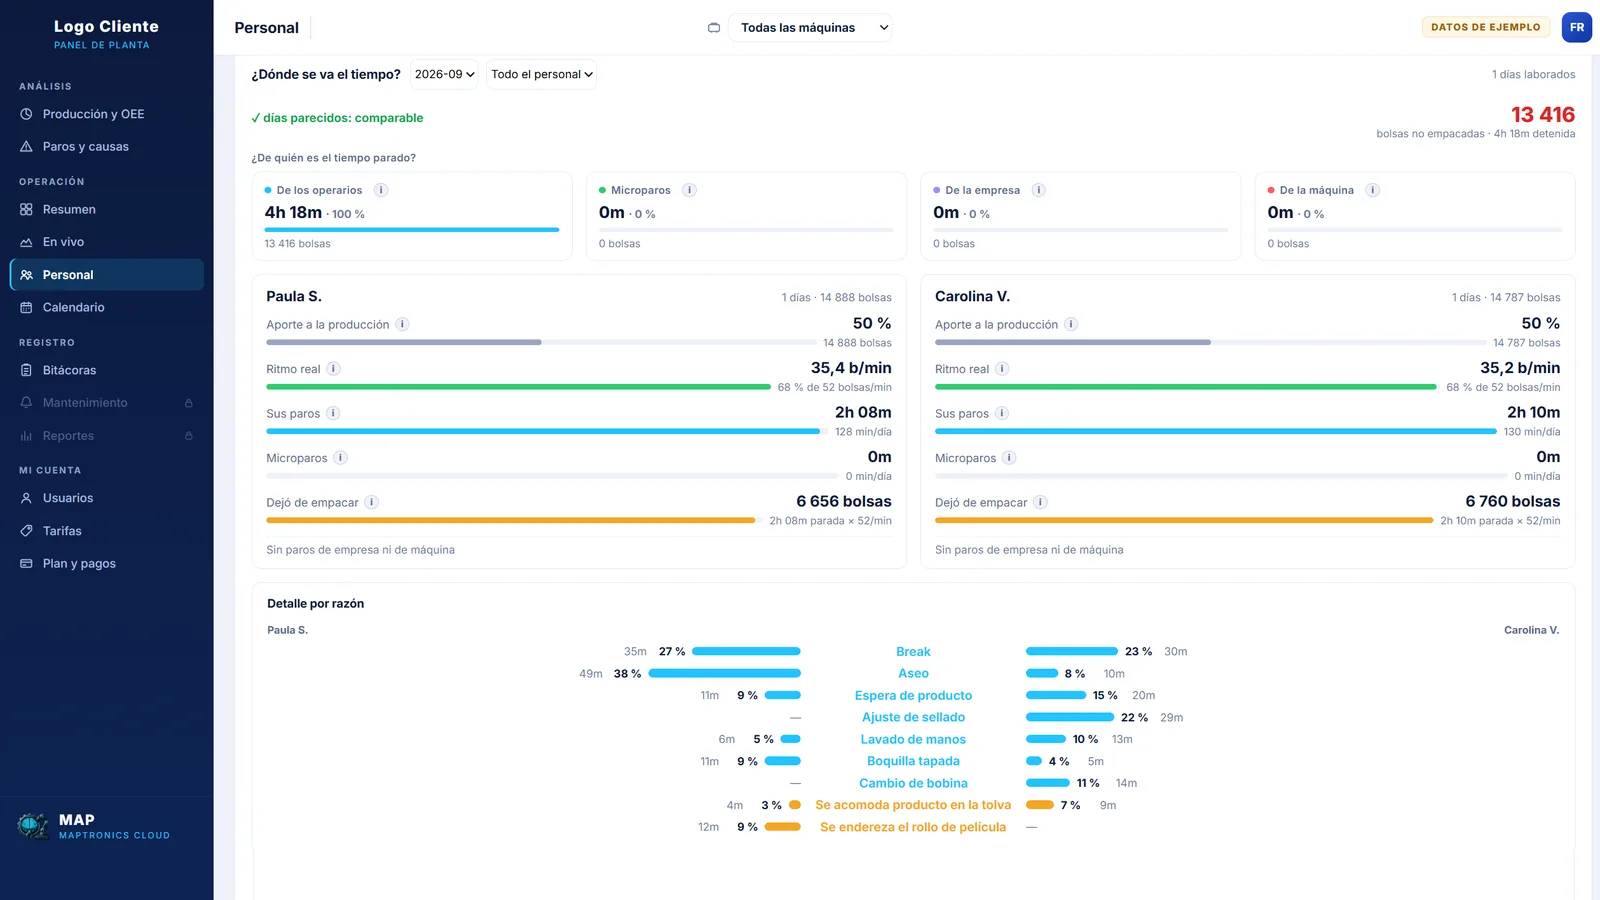Click the lock icon beside Reportes

click(x=189, y=436)
